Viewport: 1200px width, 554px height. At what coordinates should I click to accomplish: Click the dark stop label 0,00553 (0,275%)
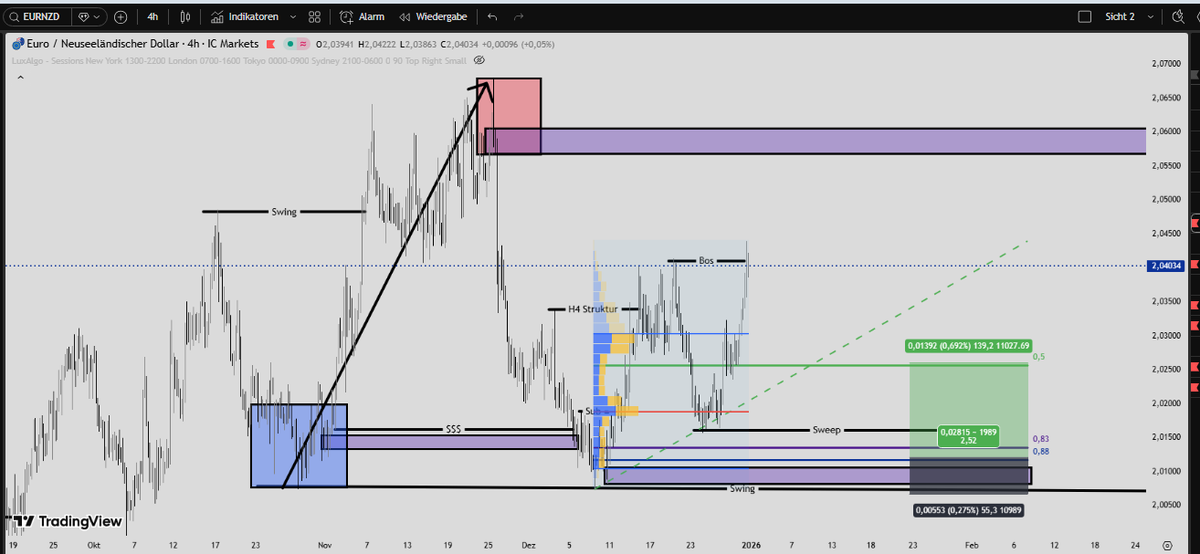point(969,510)
